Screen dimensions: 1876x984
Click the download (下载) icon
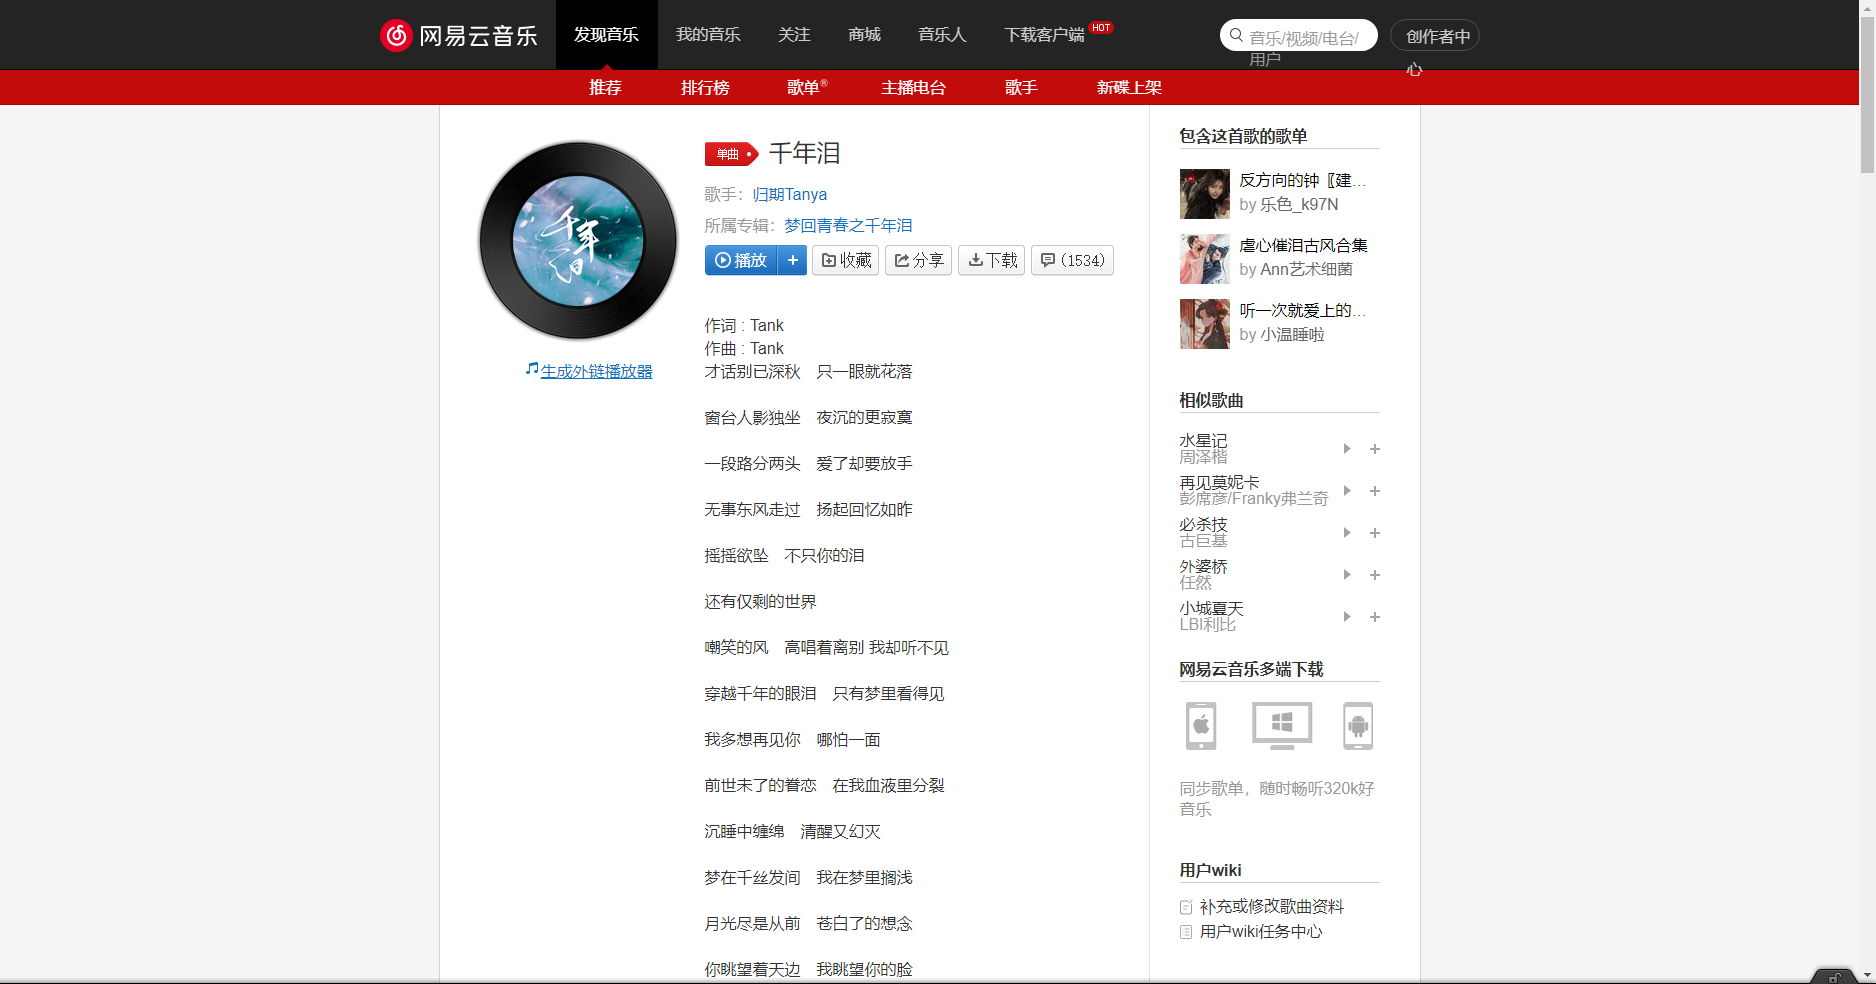pyautogui.click(x=991, y=260)
